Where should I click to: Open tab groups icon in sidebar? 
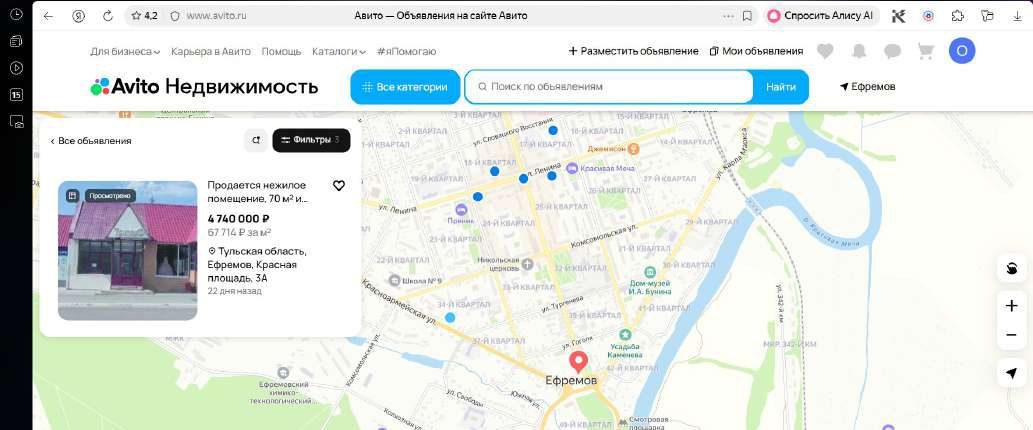tap(16, 41)
